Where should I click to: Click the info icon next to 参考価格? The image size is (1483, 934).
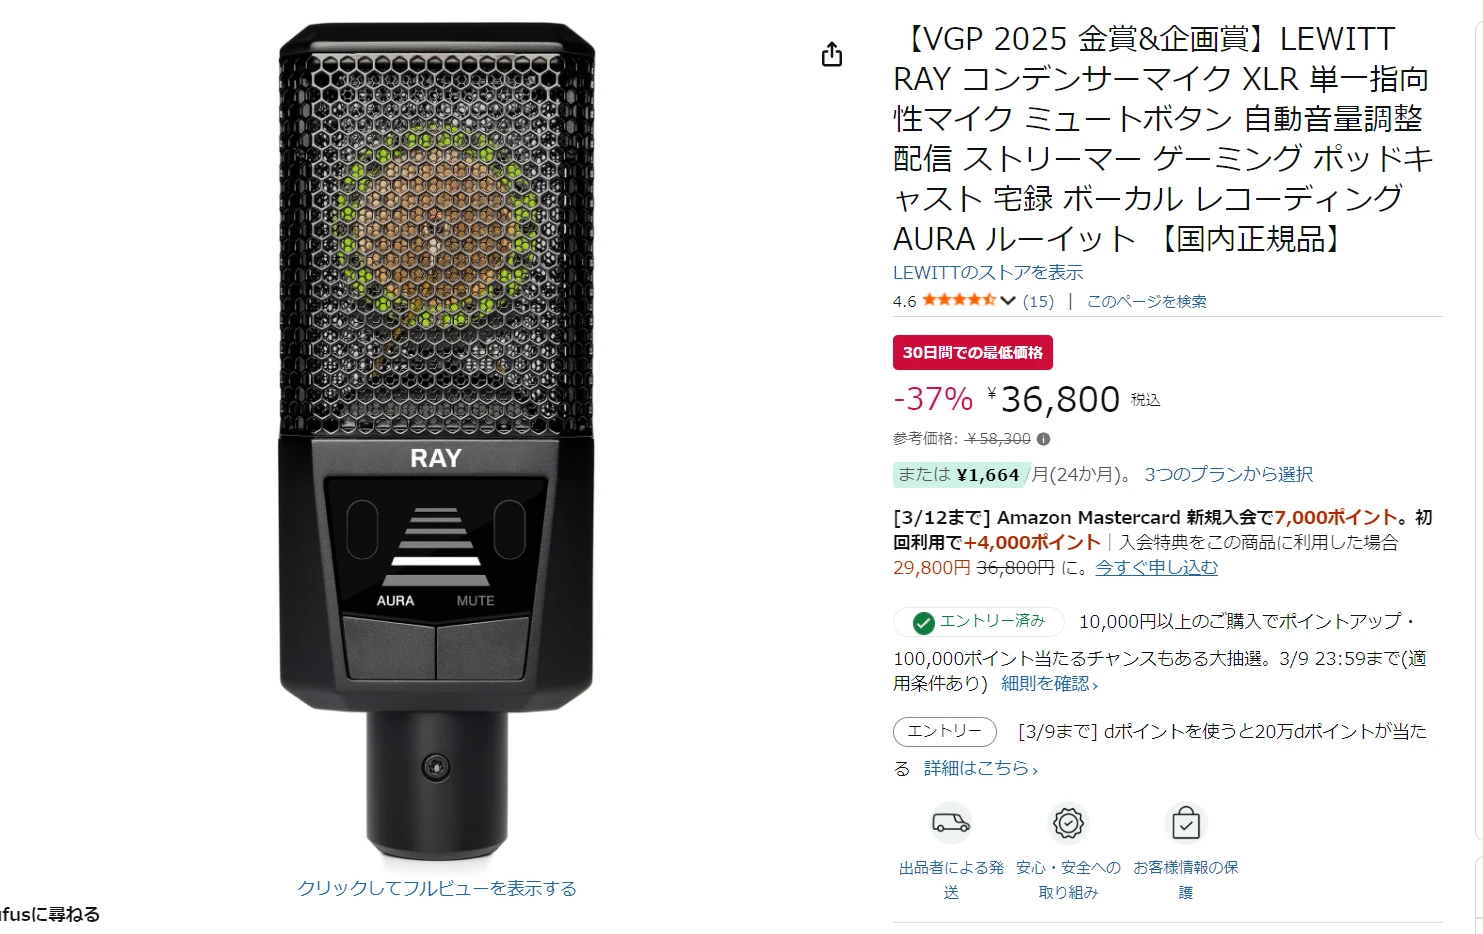point(1044,439)
